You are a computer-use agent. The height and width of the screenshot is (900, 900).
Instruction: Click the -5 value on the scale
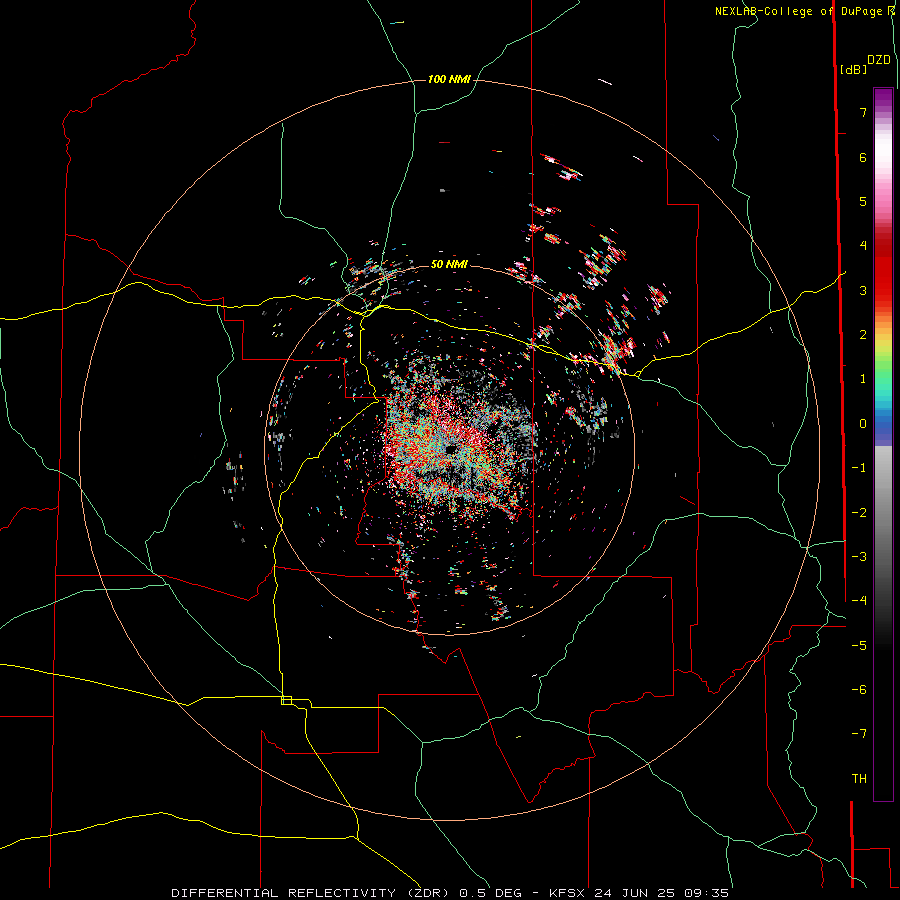[859, 646]
